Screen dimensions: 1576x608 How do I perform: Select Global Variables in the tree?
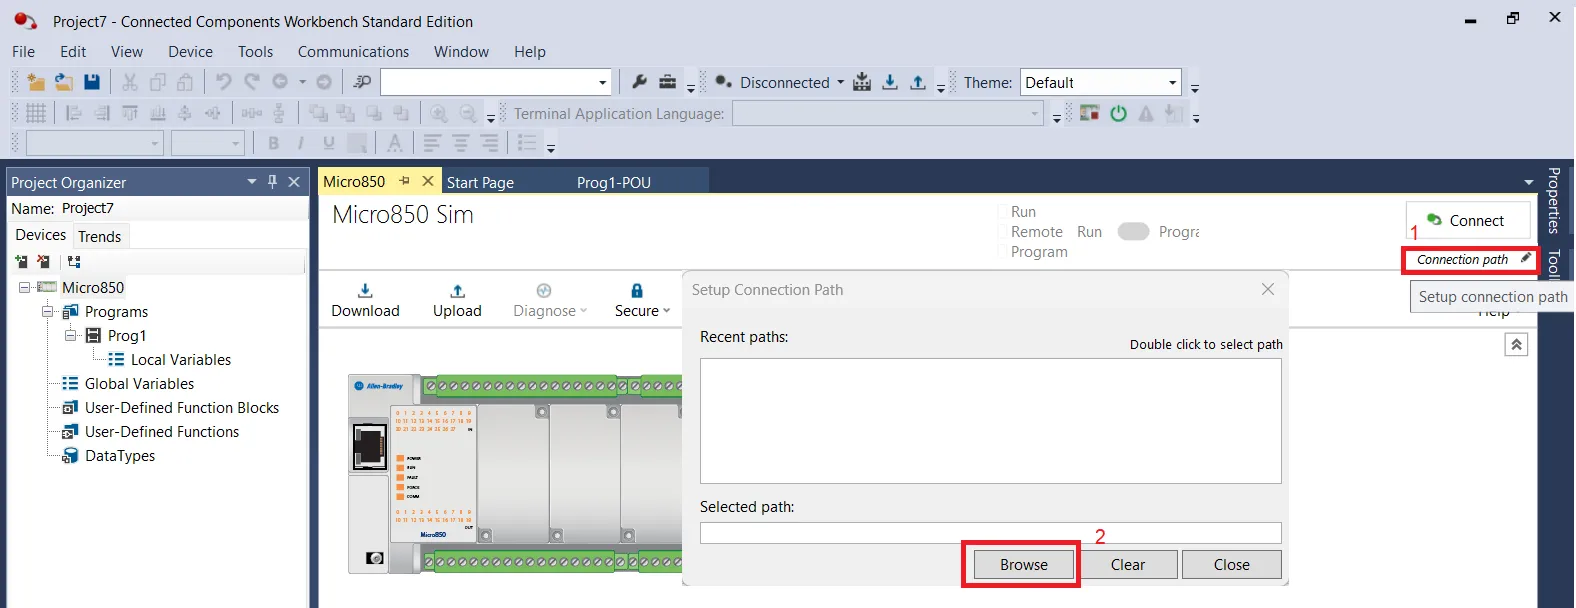tap(139, 384)
